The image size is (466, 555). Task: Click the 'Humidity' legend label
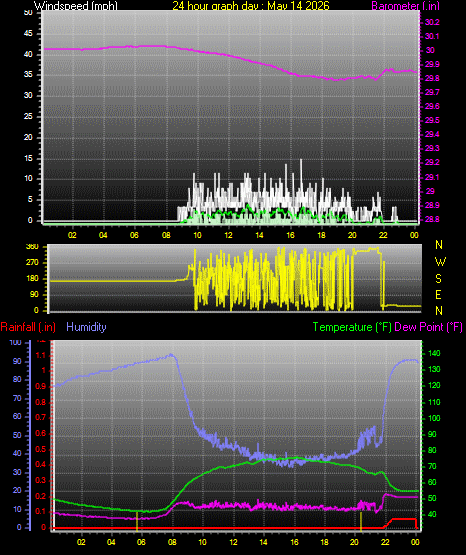click(86, 327)
